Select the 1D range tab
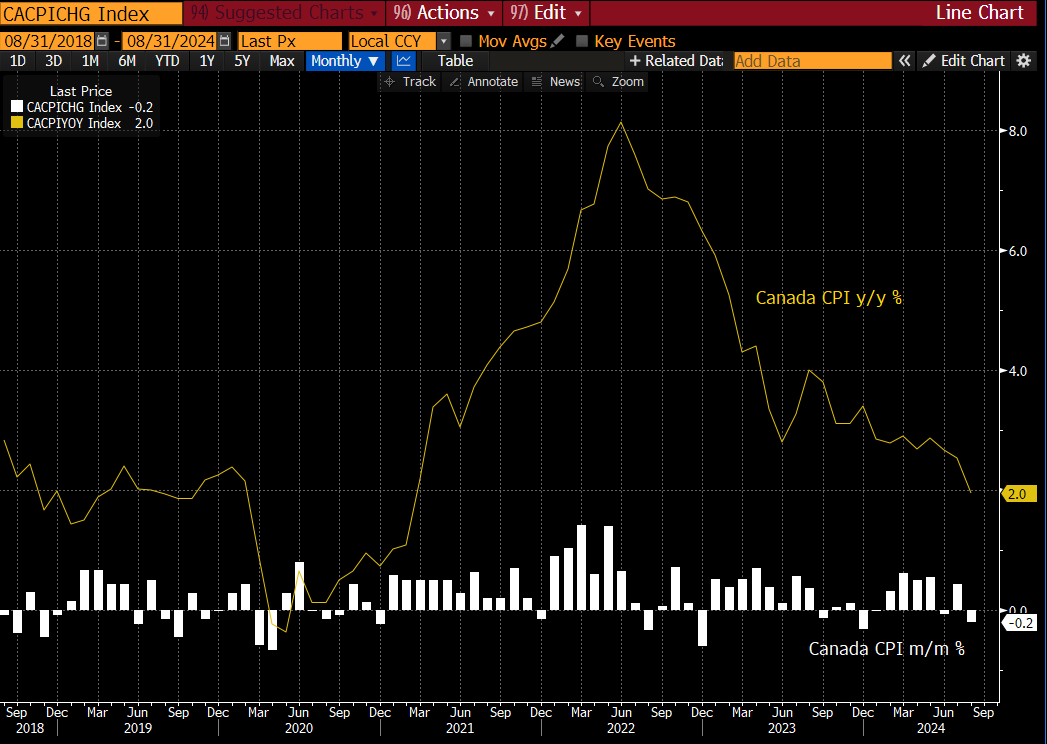Image resolution: width=1047 pixels, height=744 pixels. tap(17, 61)
